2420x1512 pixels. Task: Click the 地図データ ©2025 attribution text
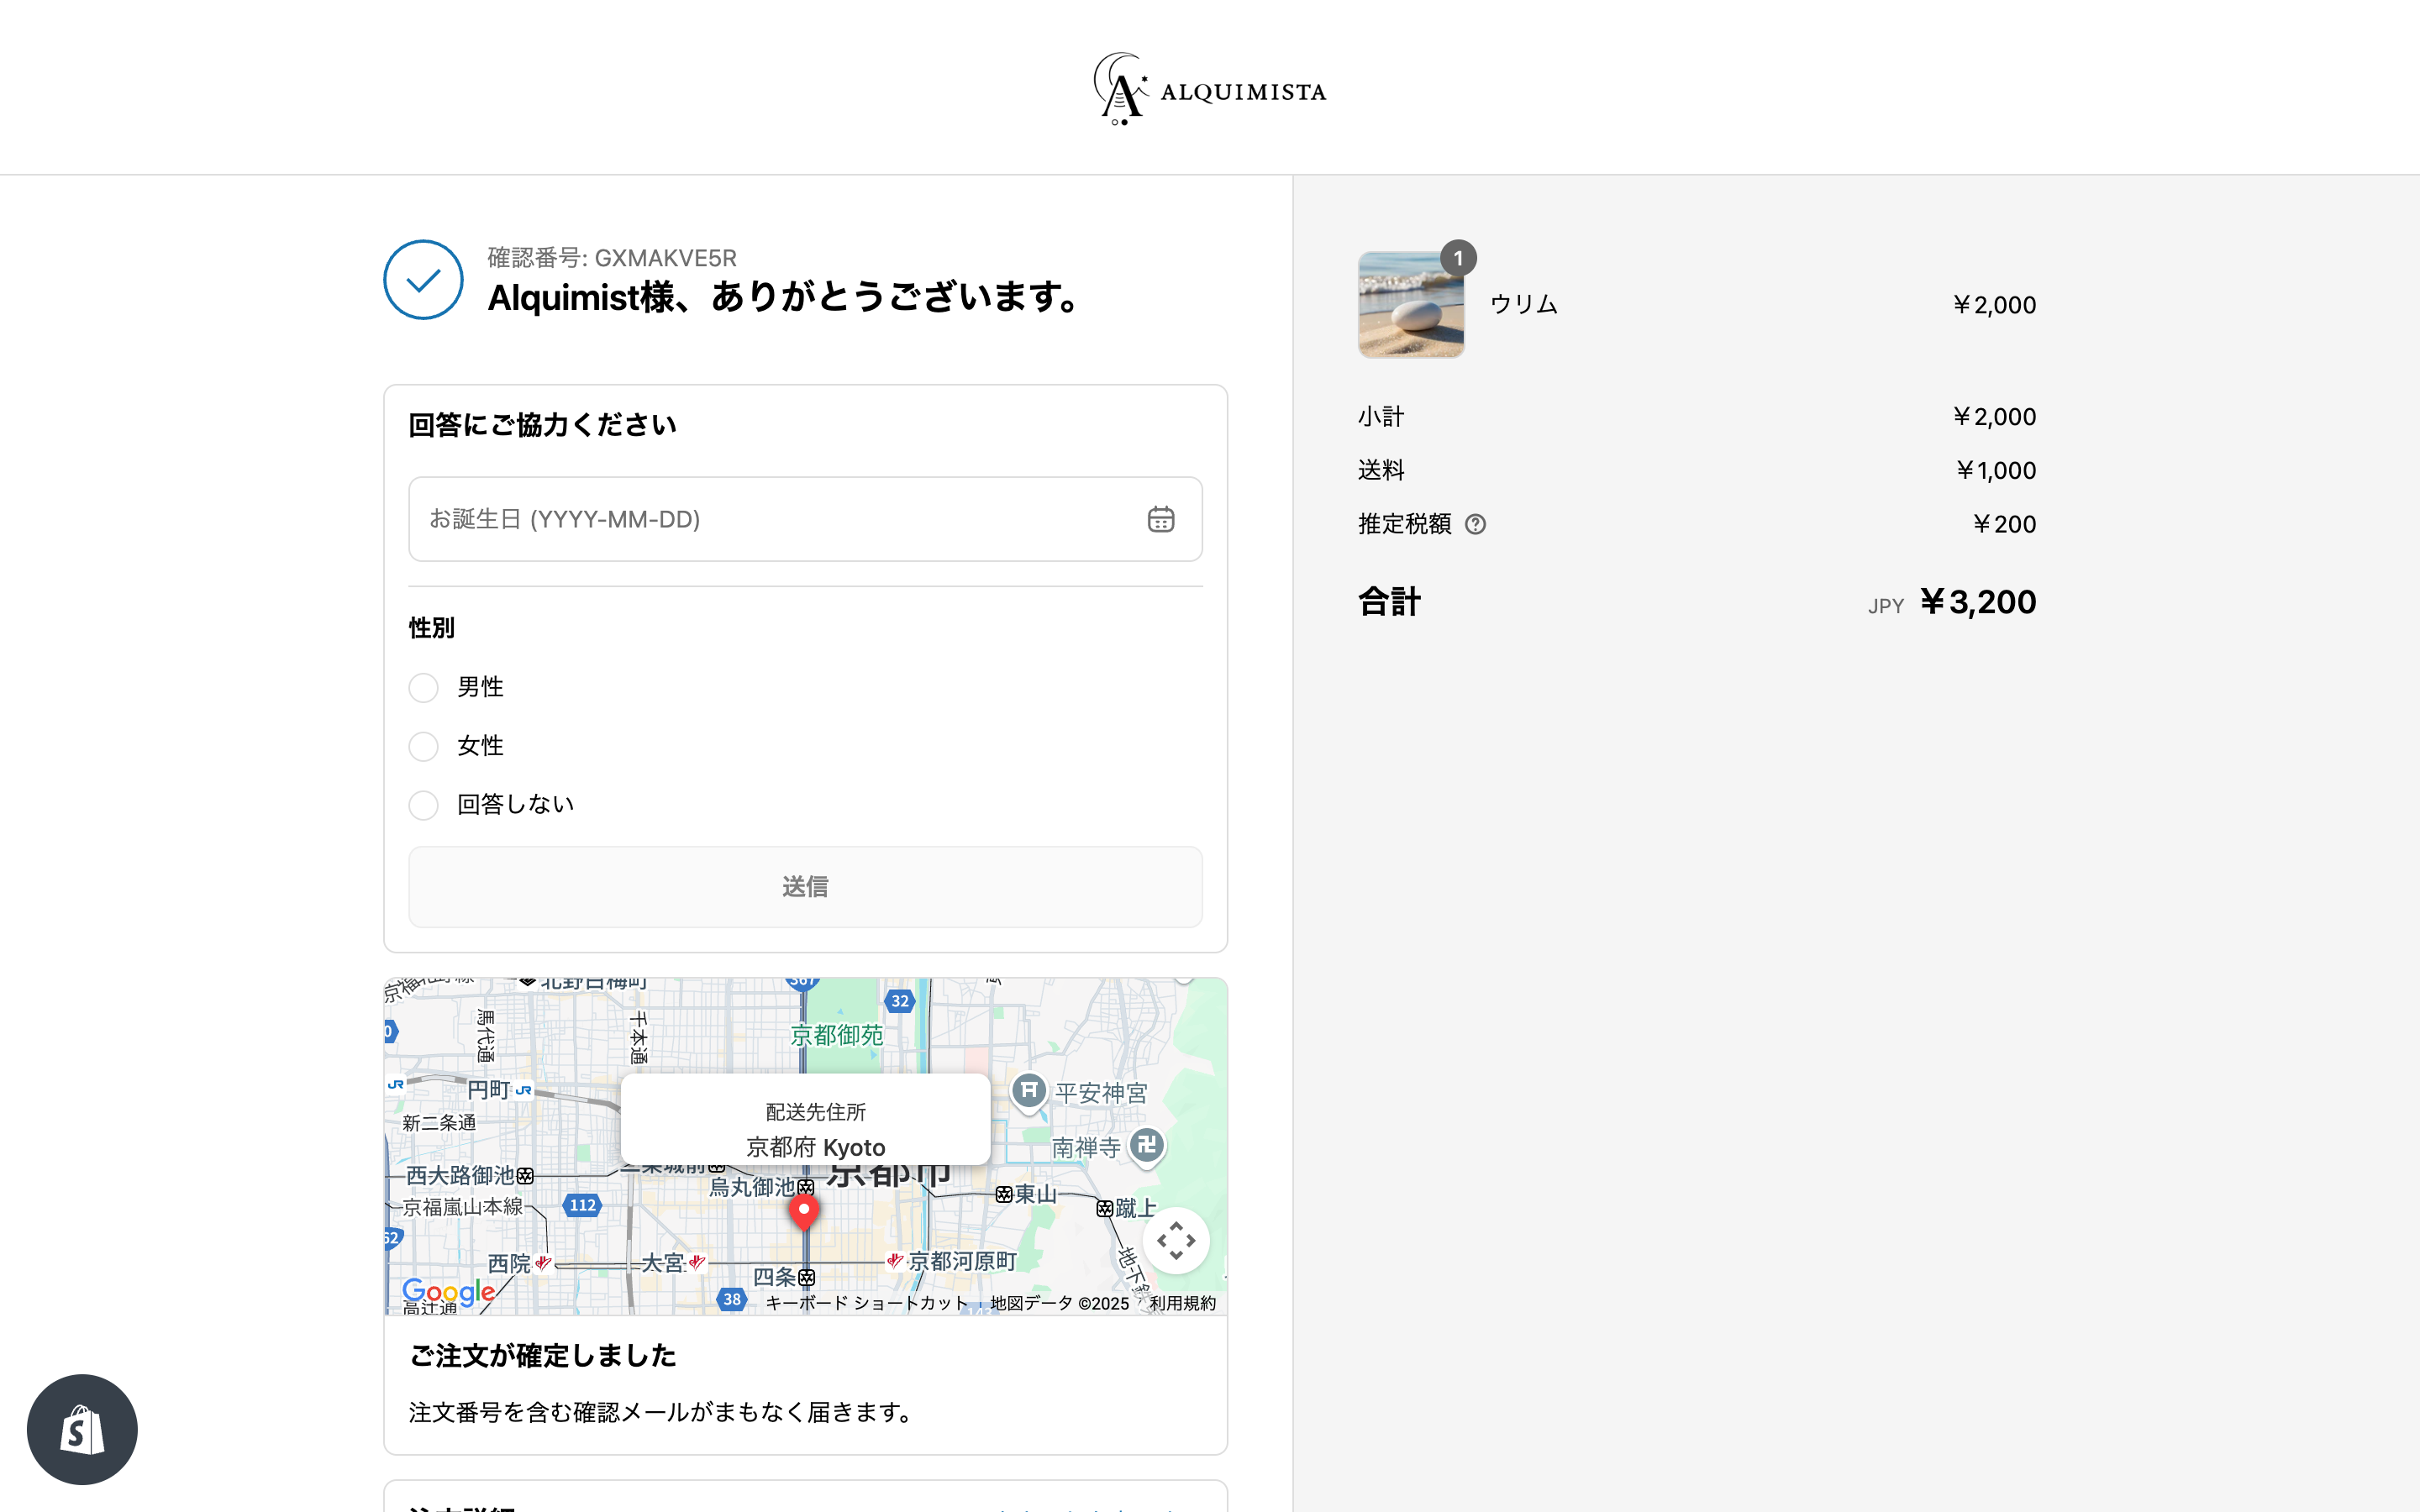pos(1059,1303)
